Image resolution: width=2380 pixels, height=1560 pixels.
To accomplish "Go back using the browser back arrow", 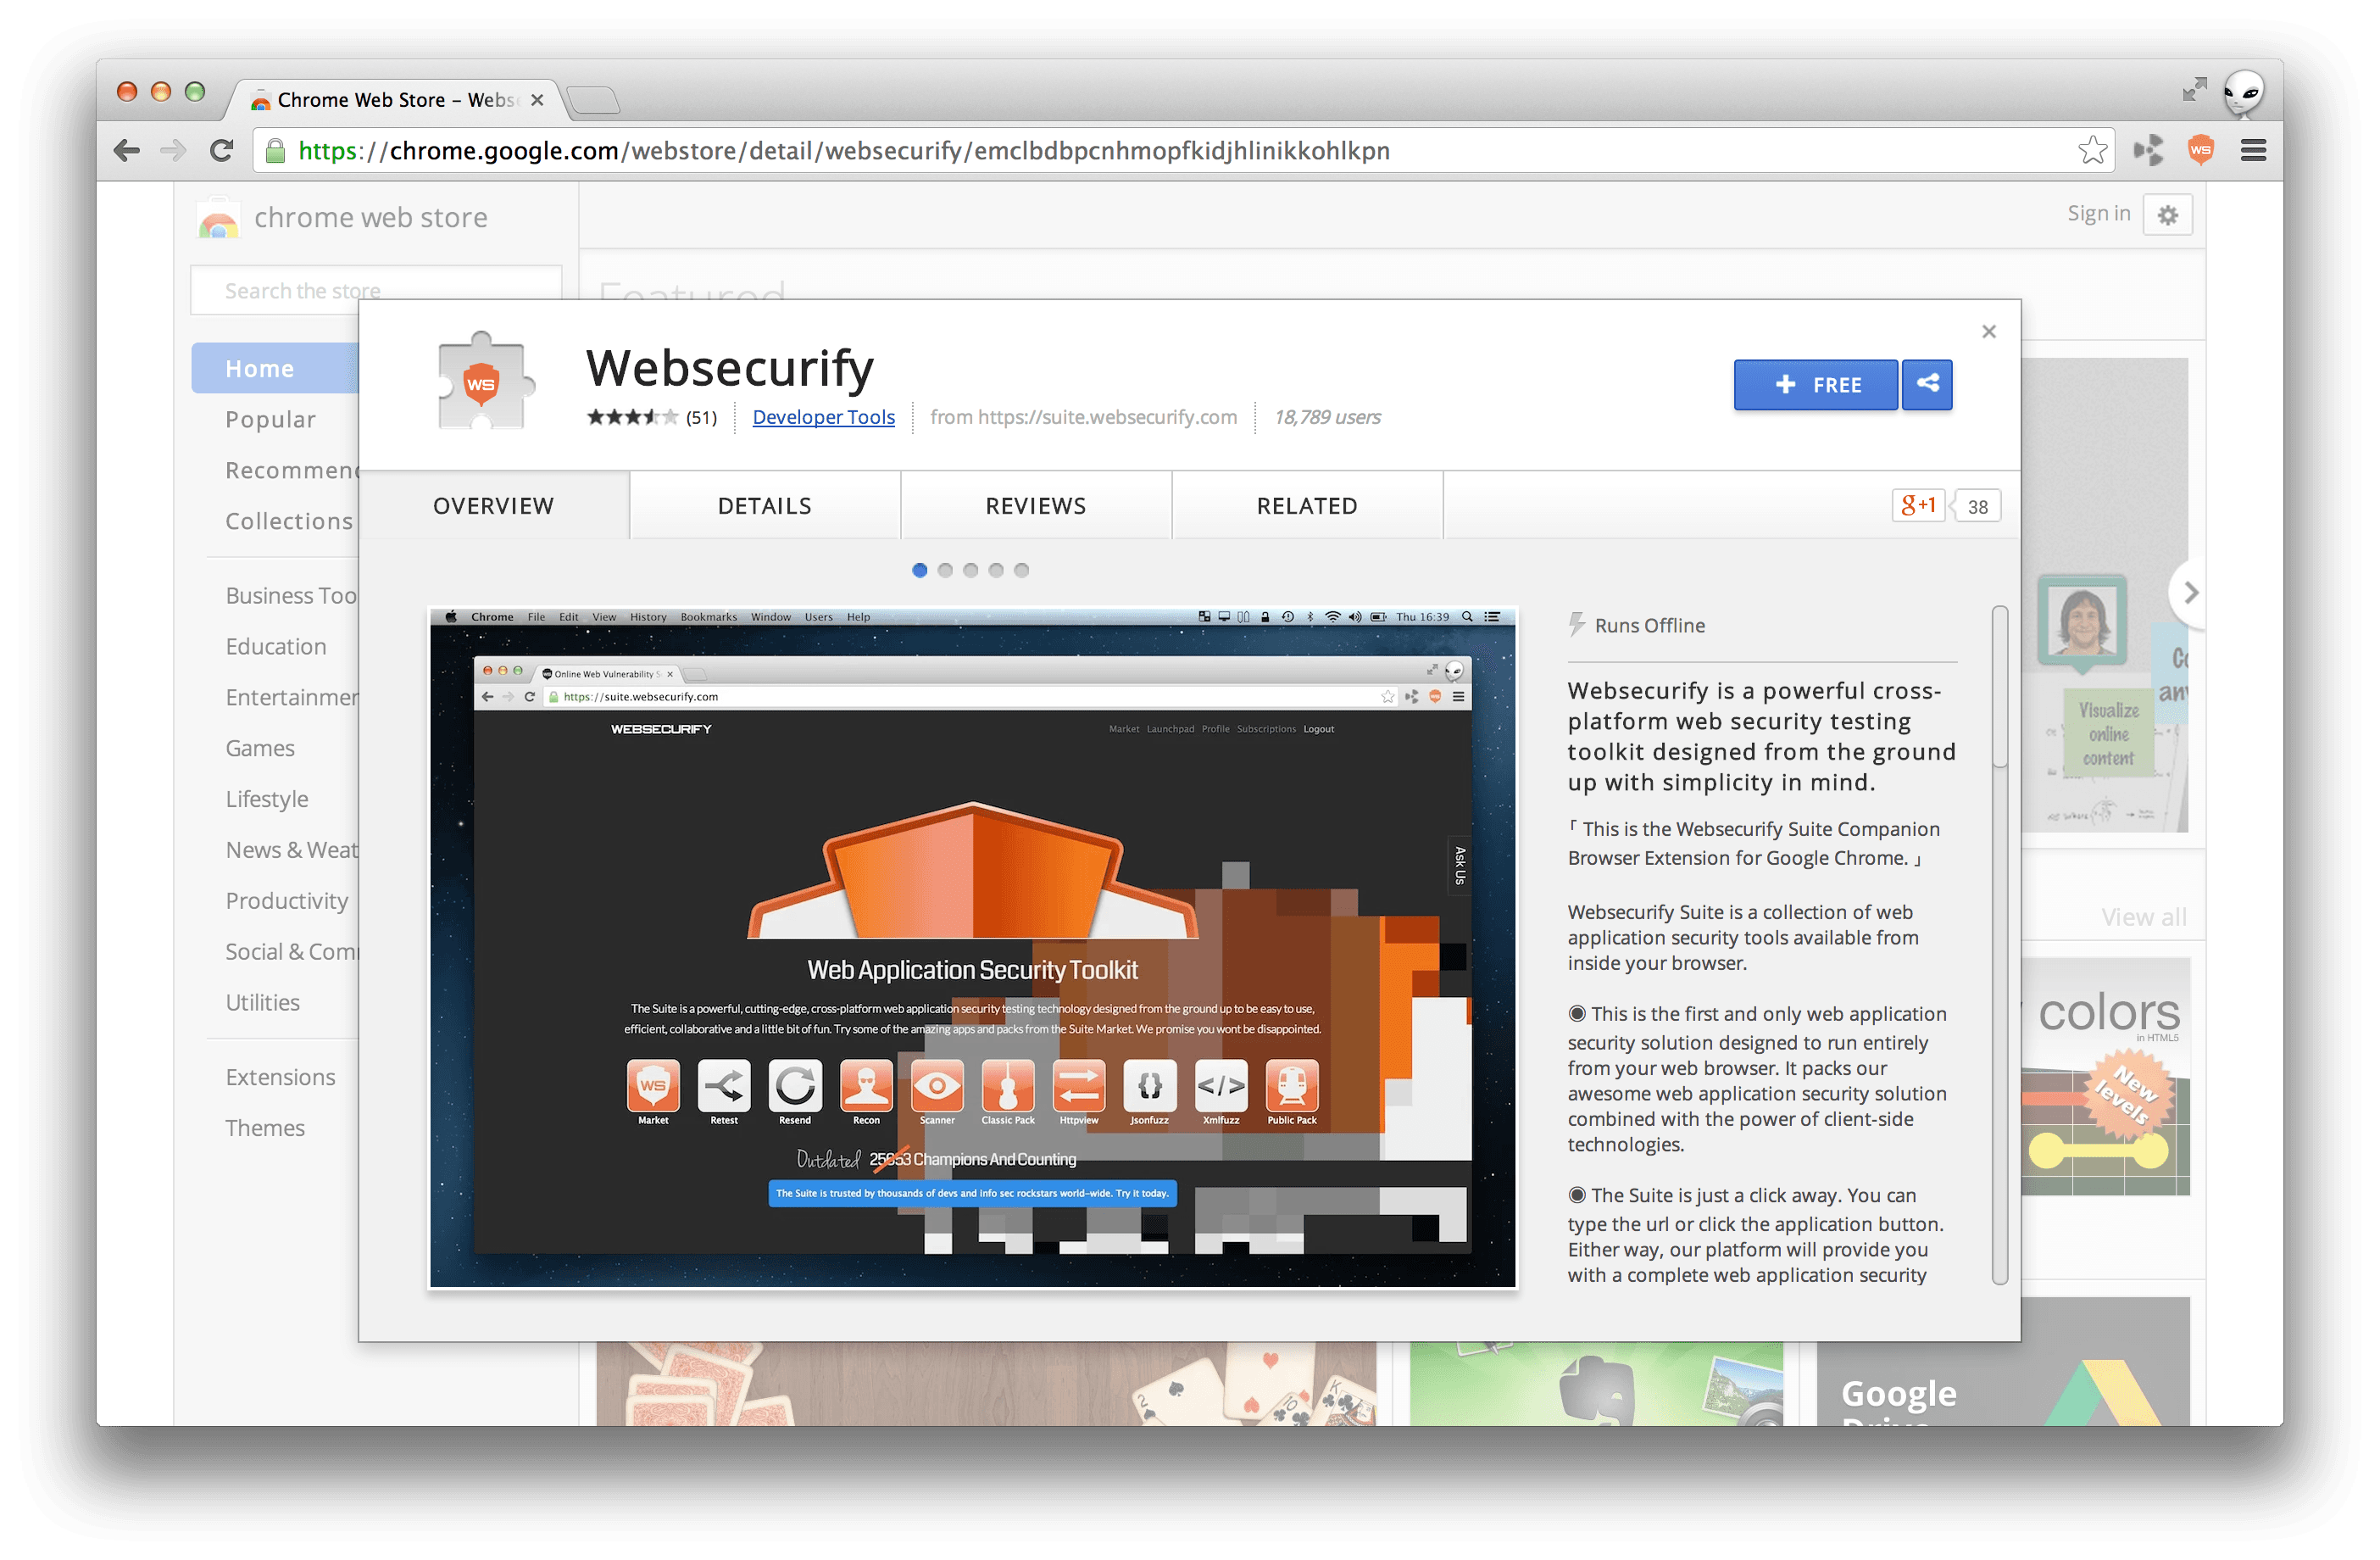I will 127,151.
